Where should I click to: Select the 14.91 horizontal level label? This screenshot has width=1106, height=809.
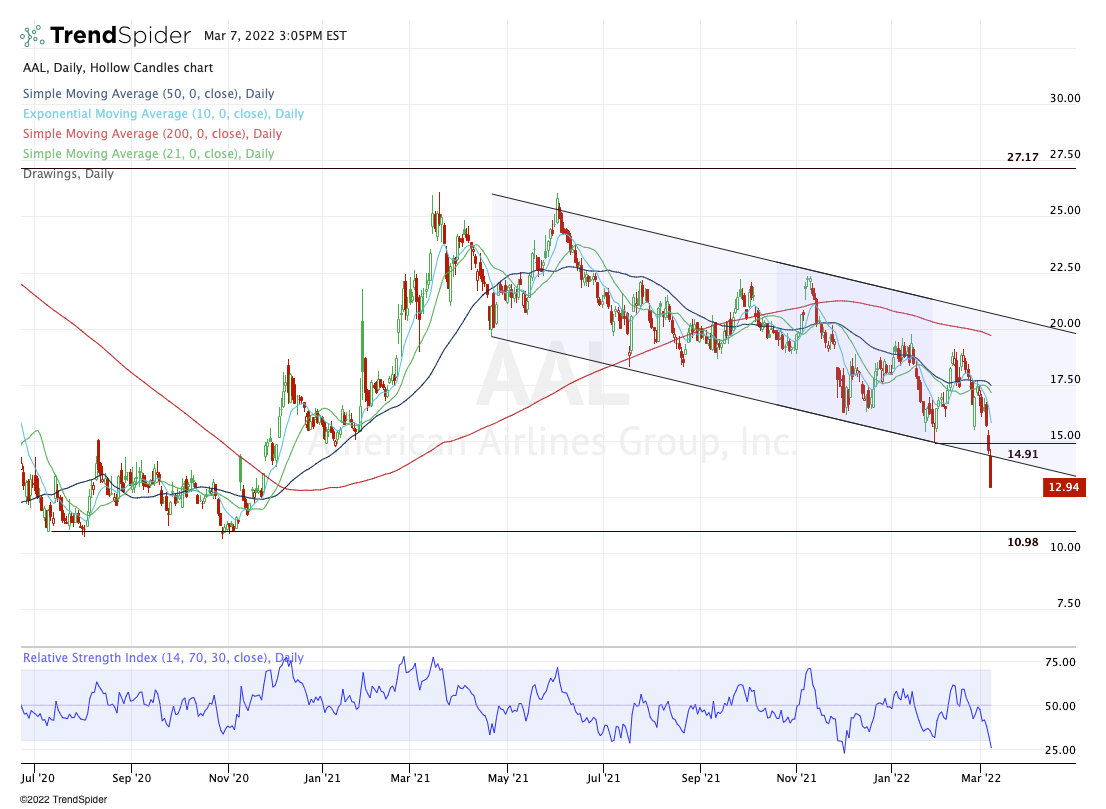[x=1023, y=454]
